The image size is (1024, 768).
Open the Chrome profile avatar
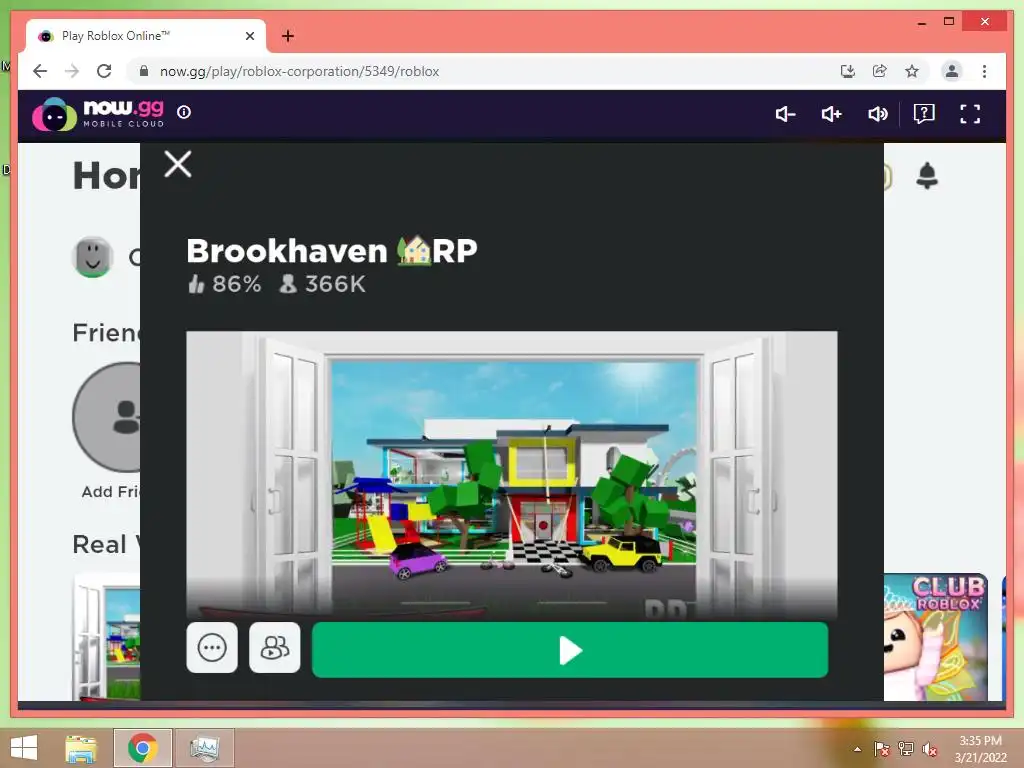952,71
